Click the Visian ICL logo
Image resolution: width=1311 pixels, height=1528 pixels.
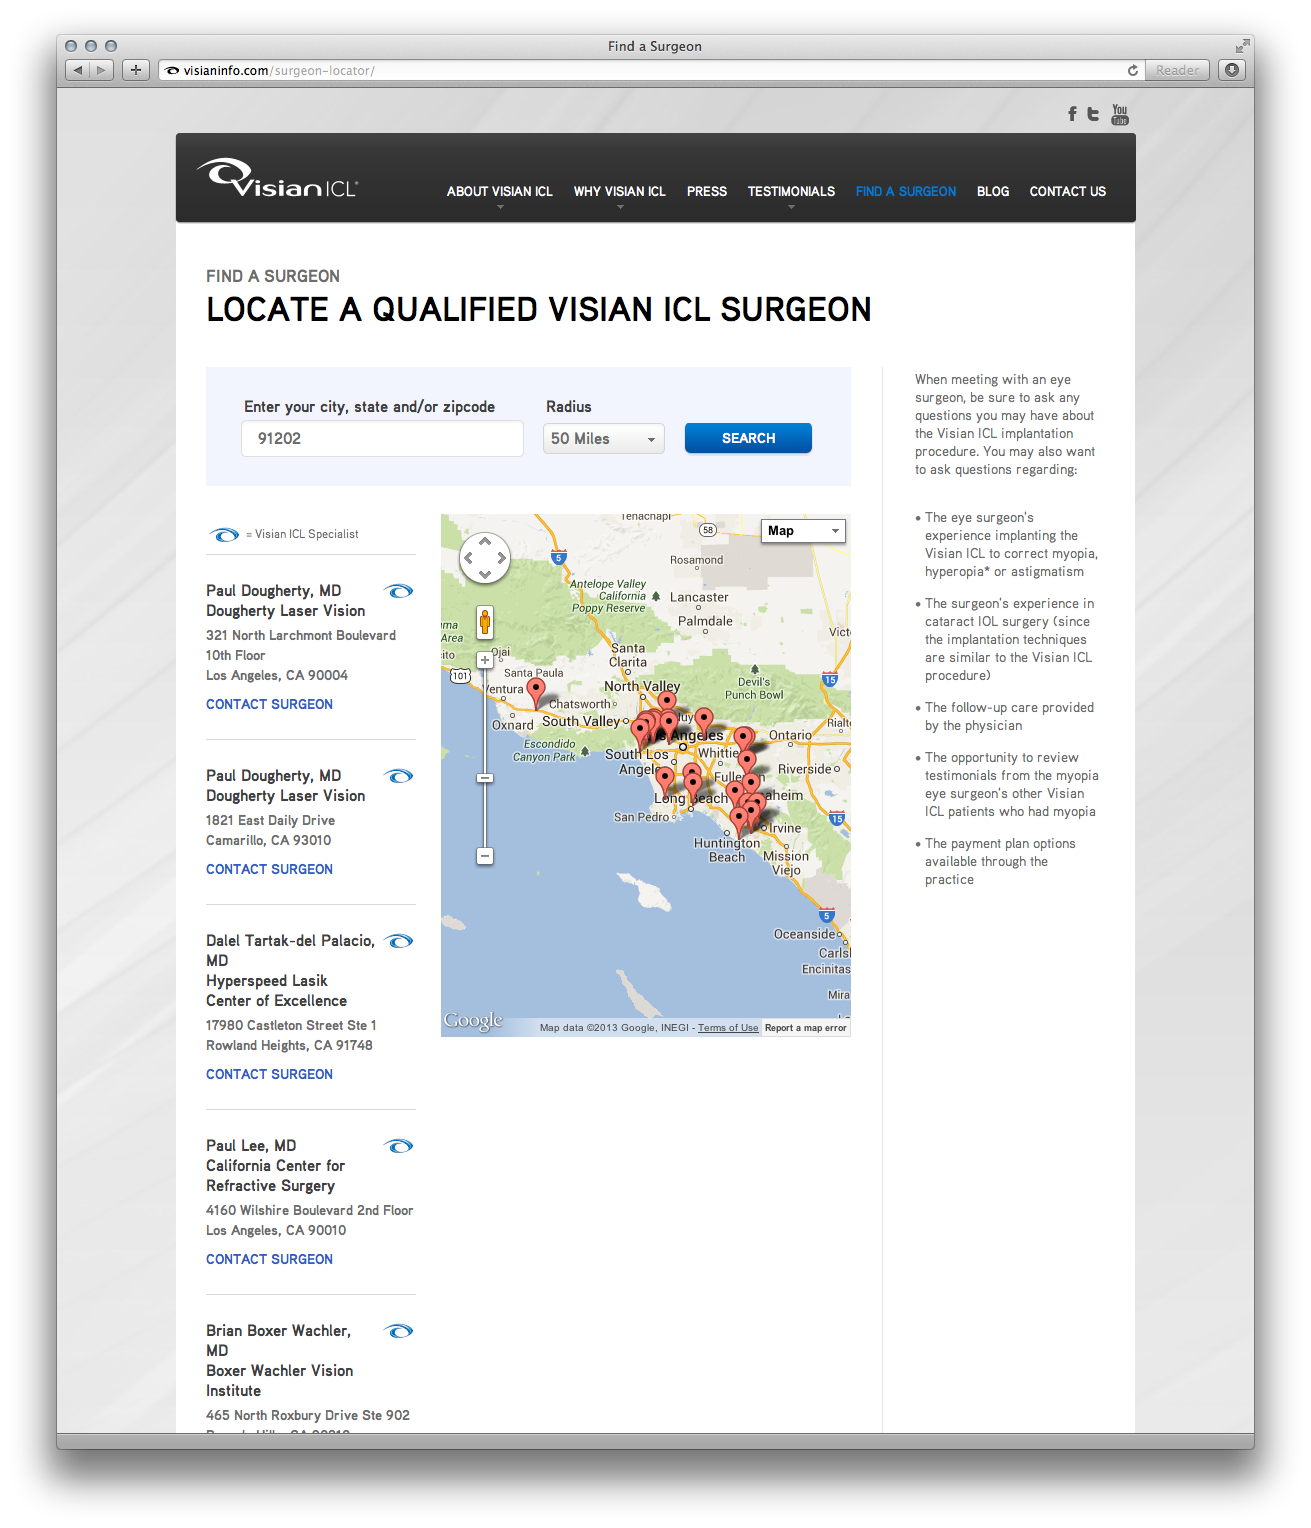pyautogui.click(x=277, y=179)
